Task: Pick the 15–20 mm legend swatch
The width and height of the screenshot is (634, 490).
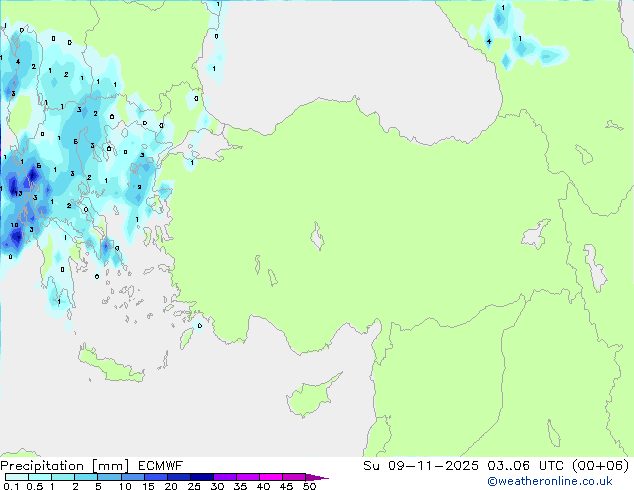Action: pyautogui.click(x=156, y=477)
